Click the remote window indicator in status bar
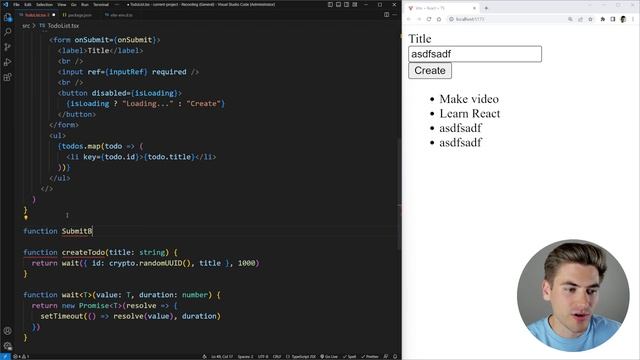This screenshot has width=640, height=360. click(x=5, y=356)
